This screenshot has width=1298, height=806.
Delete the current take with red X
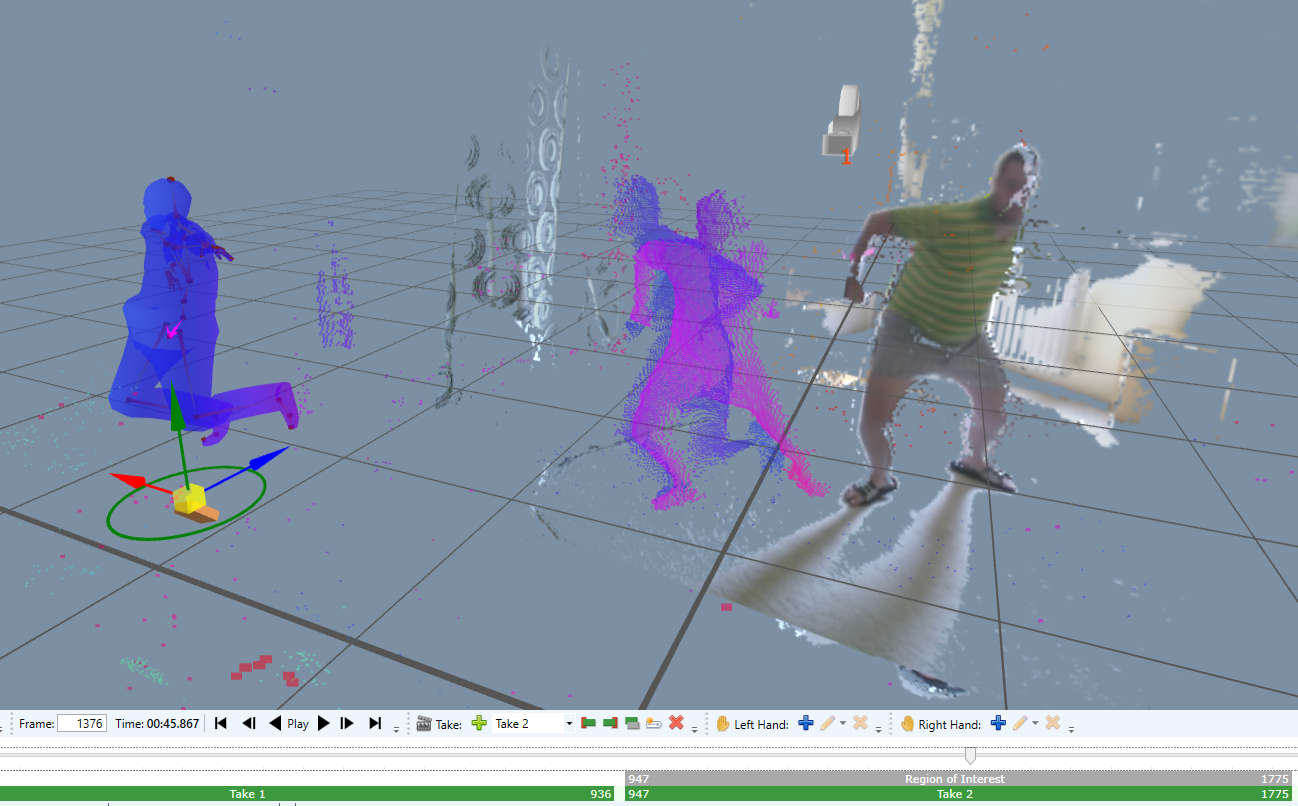[x=676, y=723]
